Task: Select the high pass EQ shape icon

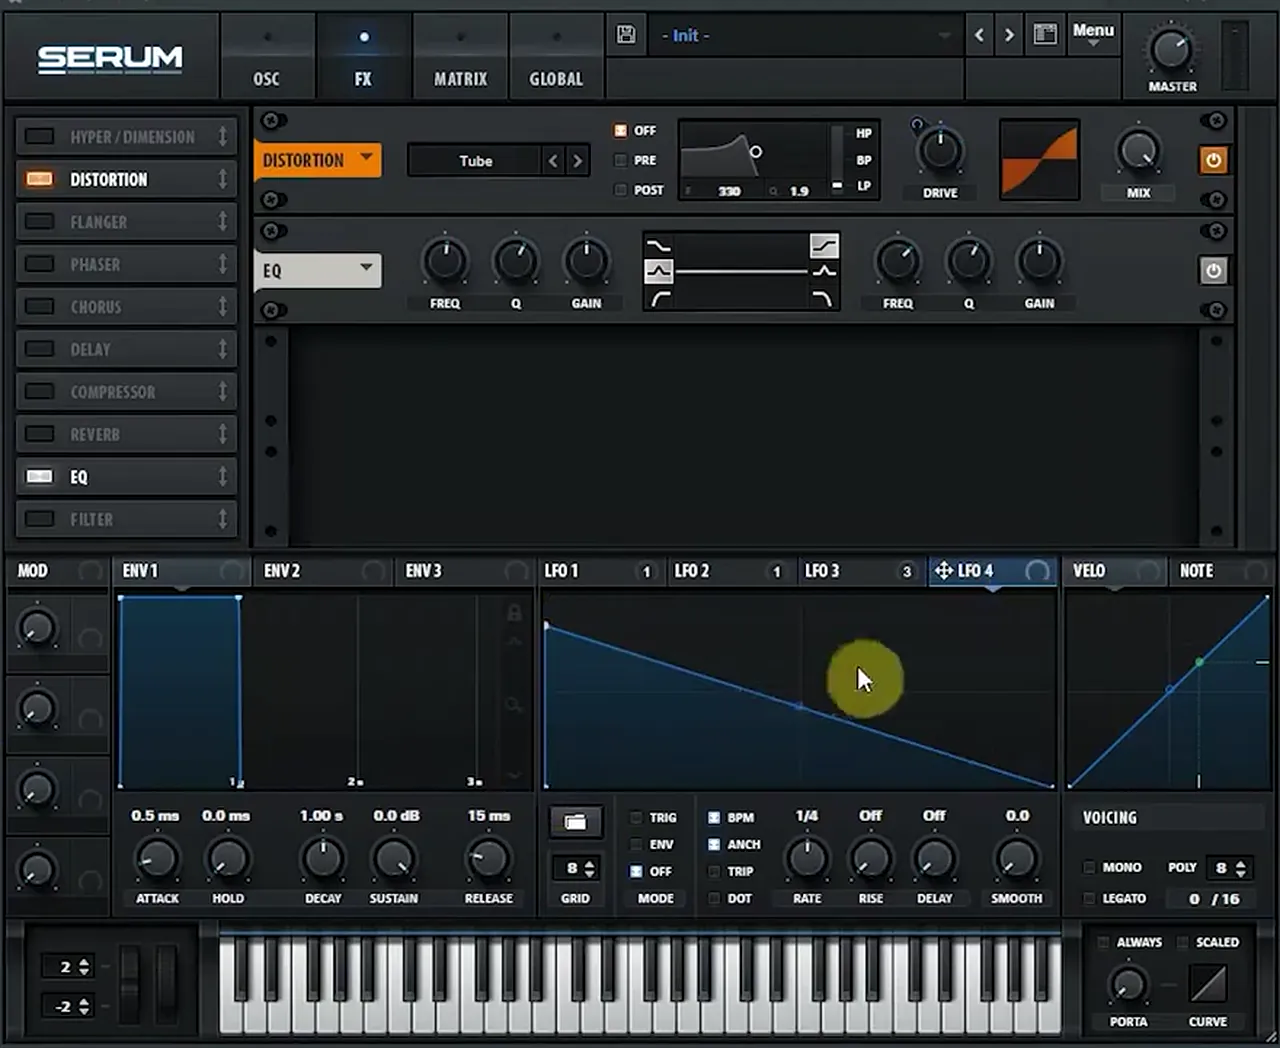Action: (x=658, y=297)
